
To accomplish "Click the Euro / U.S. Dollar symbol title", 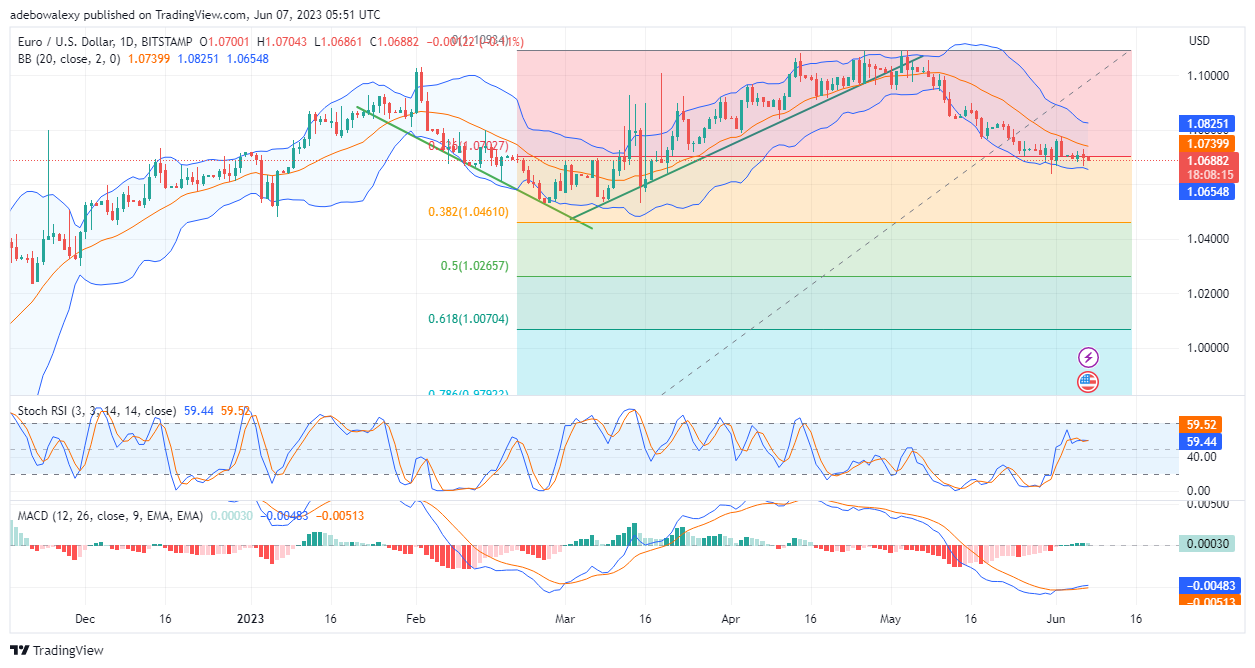I will [x=79, y=42].
